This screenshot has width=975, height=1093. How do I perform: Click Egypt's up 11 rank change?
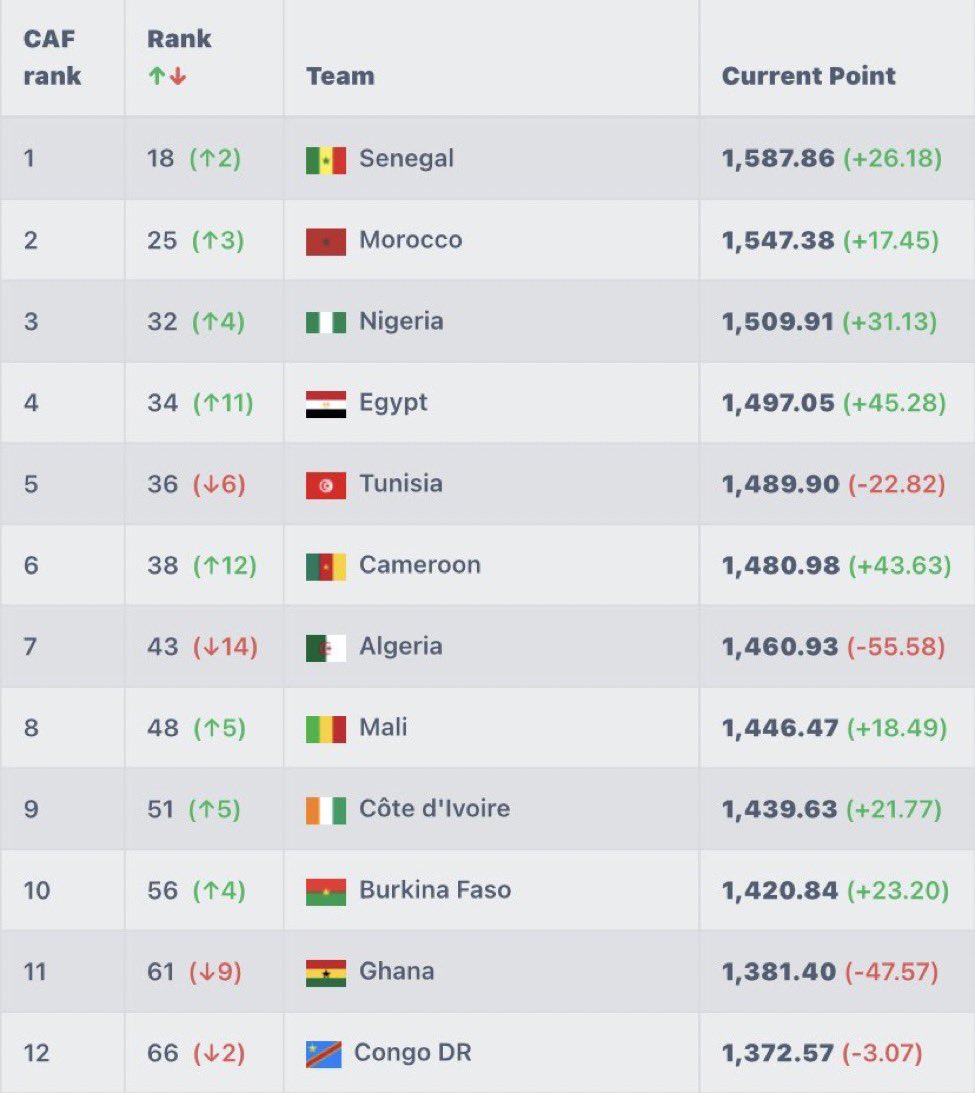(x=223, y=403)
